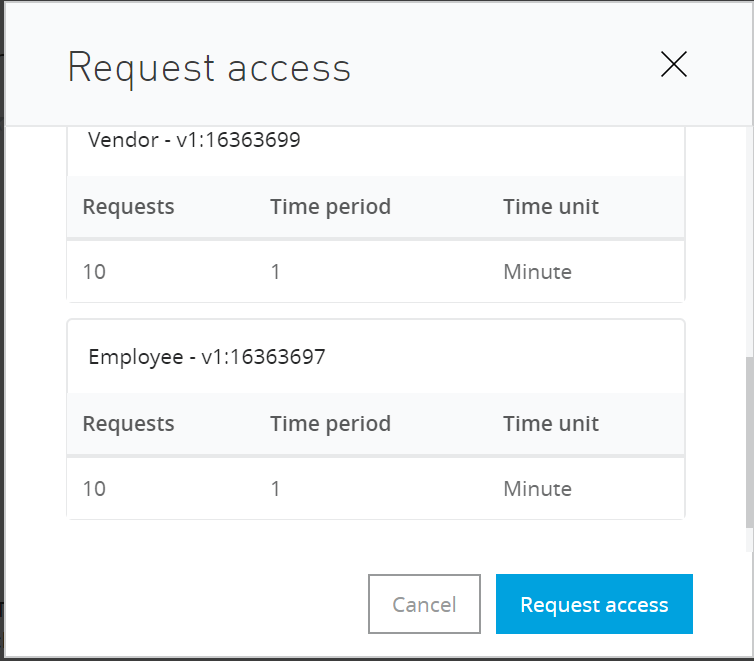The height and width of the screenshot is (661, 754).
Task: Select the Employee Minute time unit cell
Action: coord(538,489)
